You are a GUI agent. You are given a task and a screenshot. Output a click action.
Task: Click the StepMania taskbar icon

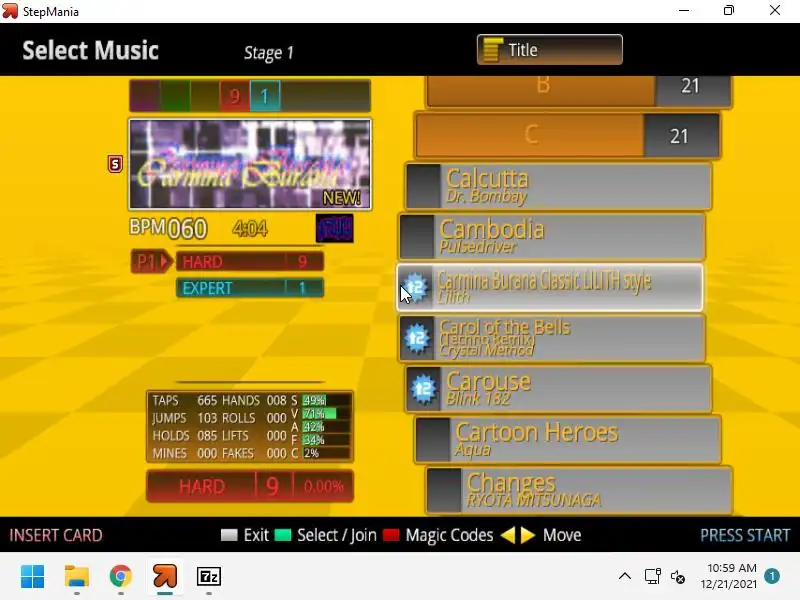pos(165,577)
